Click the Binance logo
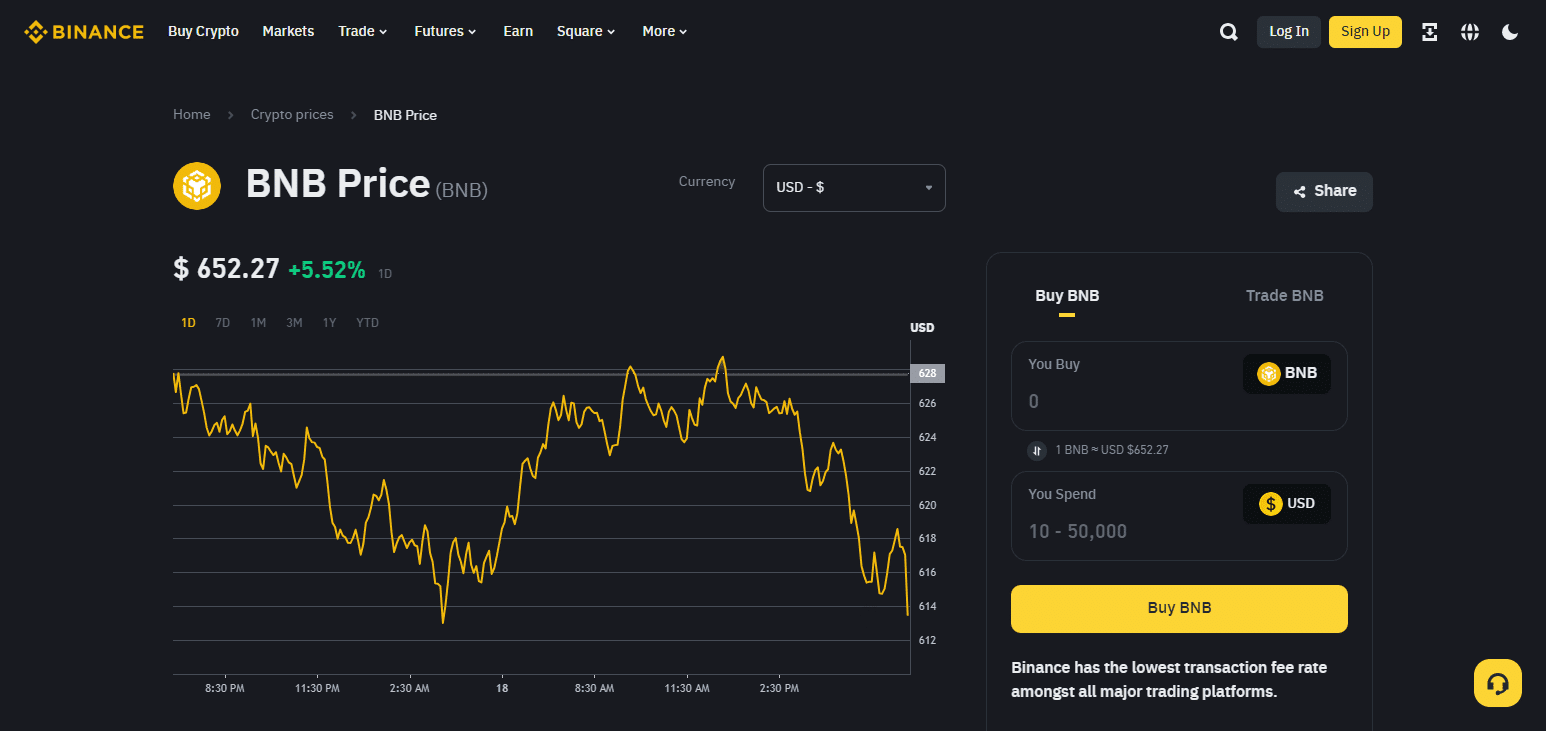This screenshot has width=1546, height=731. (84, 32)
